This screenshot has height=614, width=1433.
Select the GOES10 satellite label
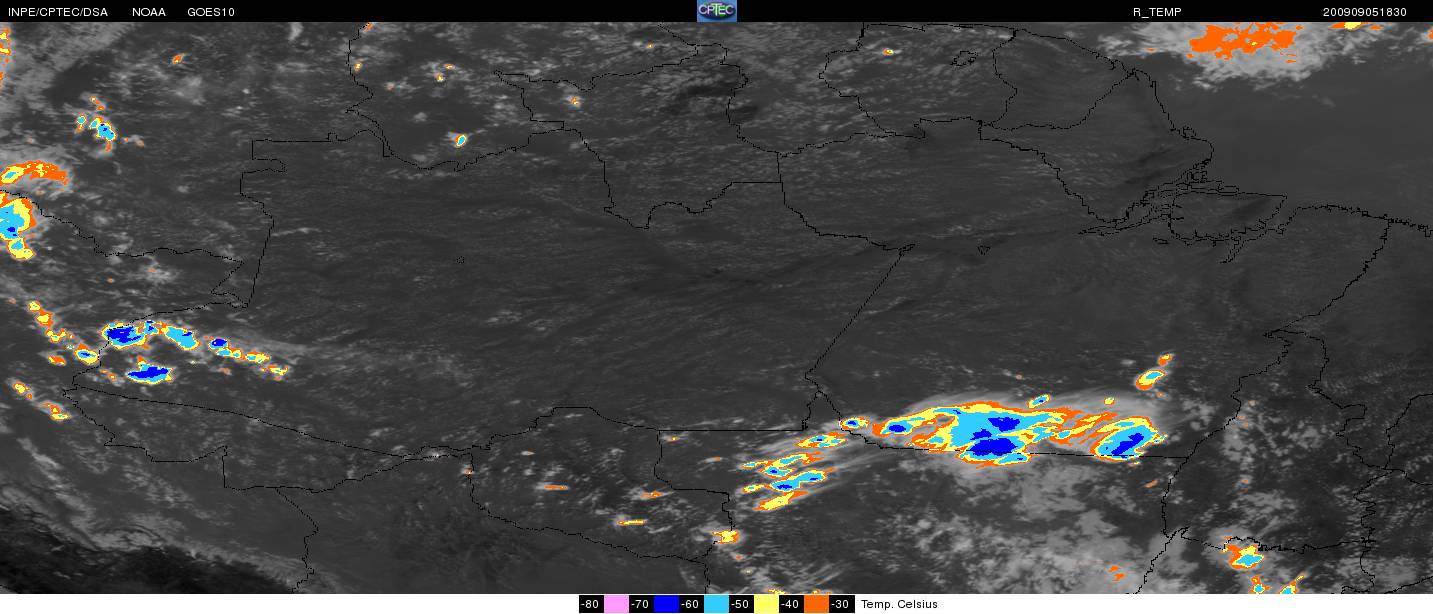[212, 12]
